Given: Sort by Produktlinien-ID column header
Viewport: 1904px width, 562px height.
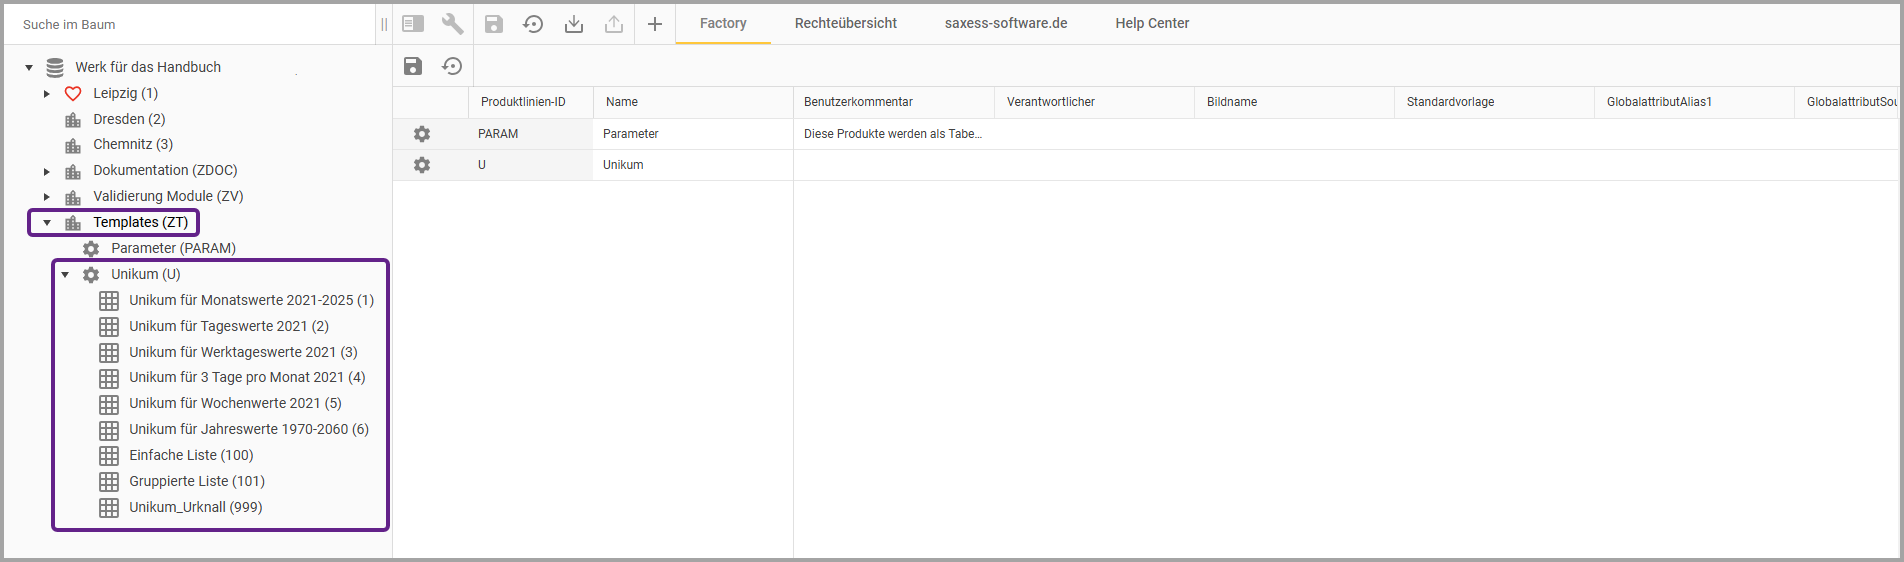Looking at the screenshot, I should (523, 102).
